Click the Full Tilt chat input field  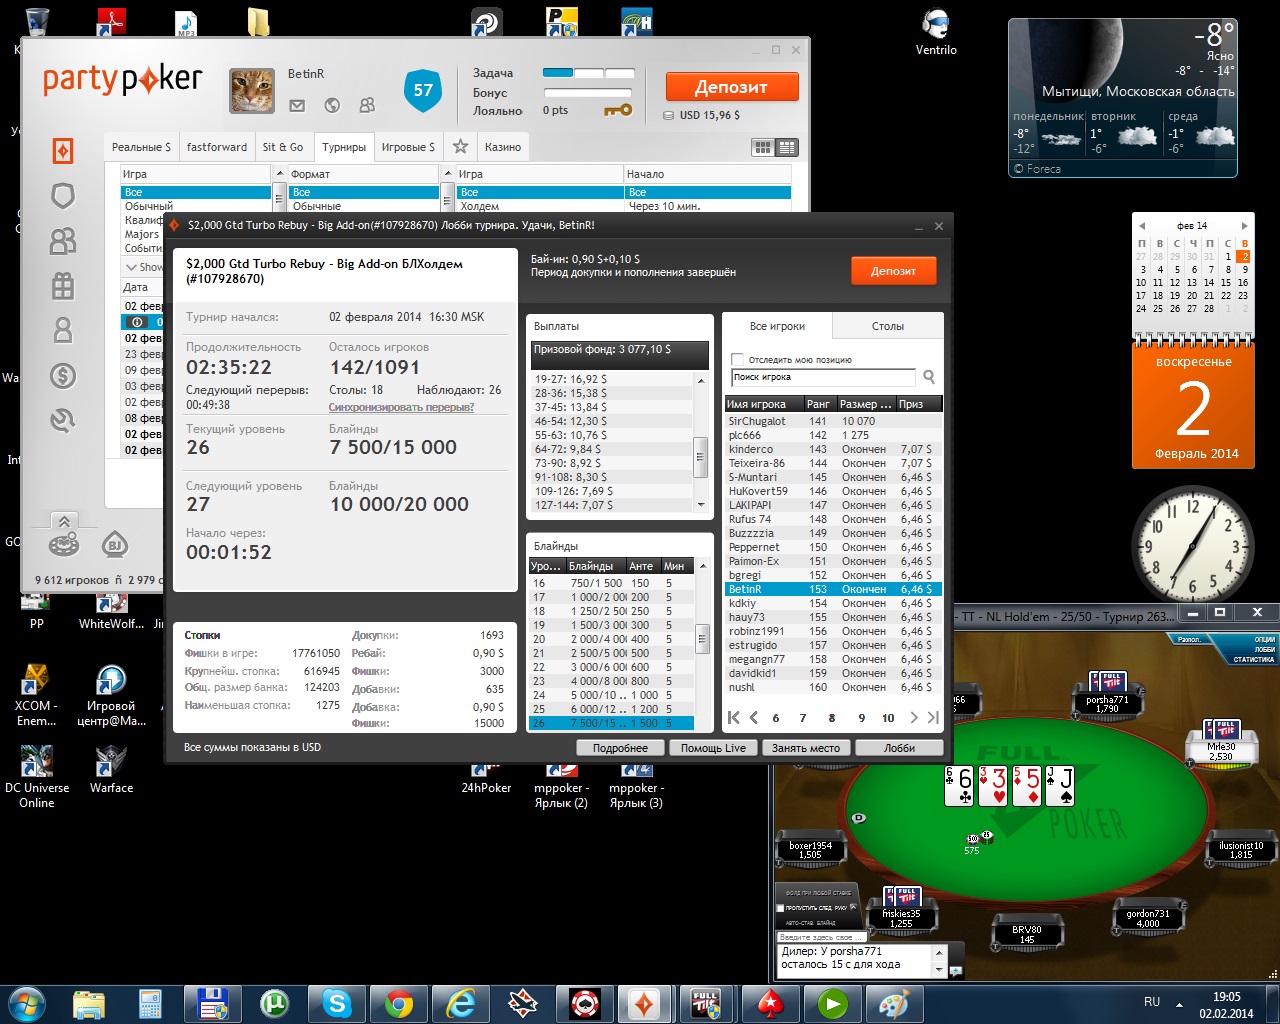click(822, 937)
